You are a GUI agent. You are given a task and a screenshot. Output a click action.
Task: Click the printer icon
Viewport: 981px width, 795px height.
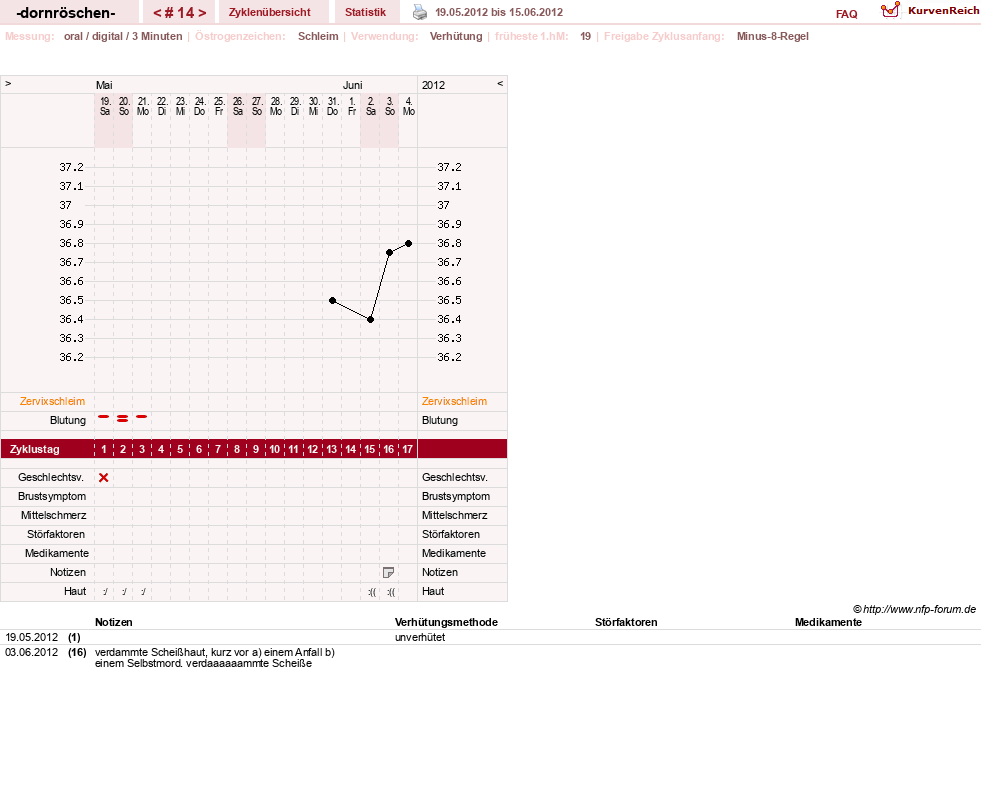[420, 12]
